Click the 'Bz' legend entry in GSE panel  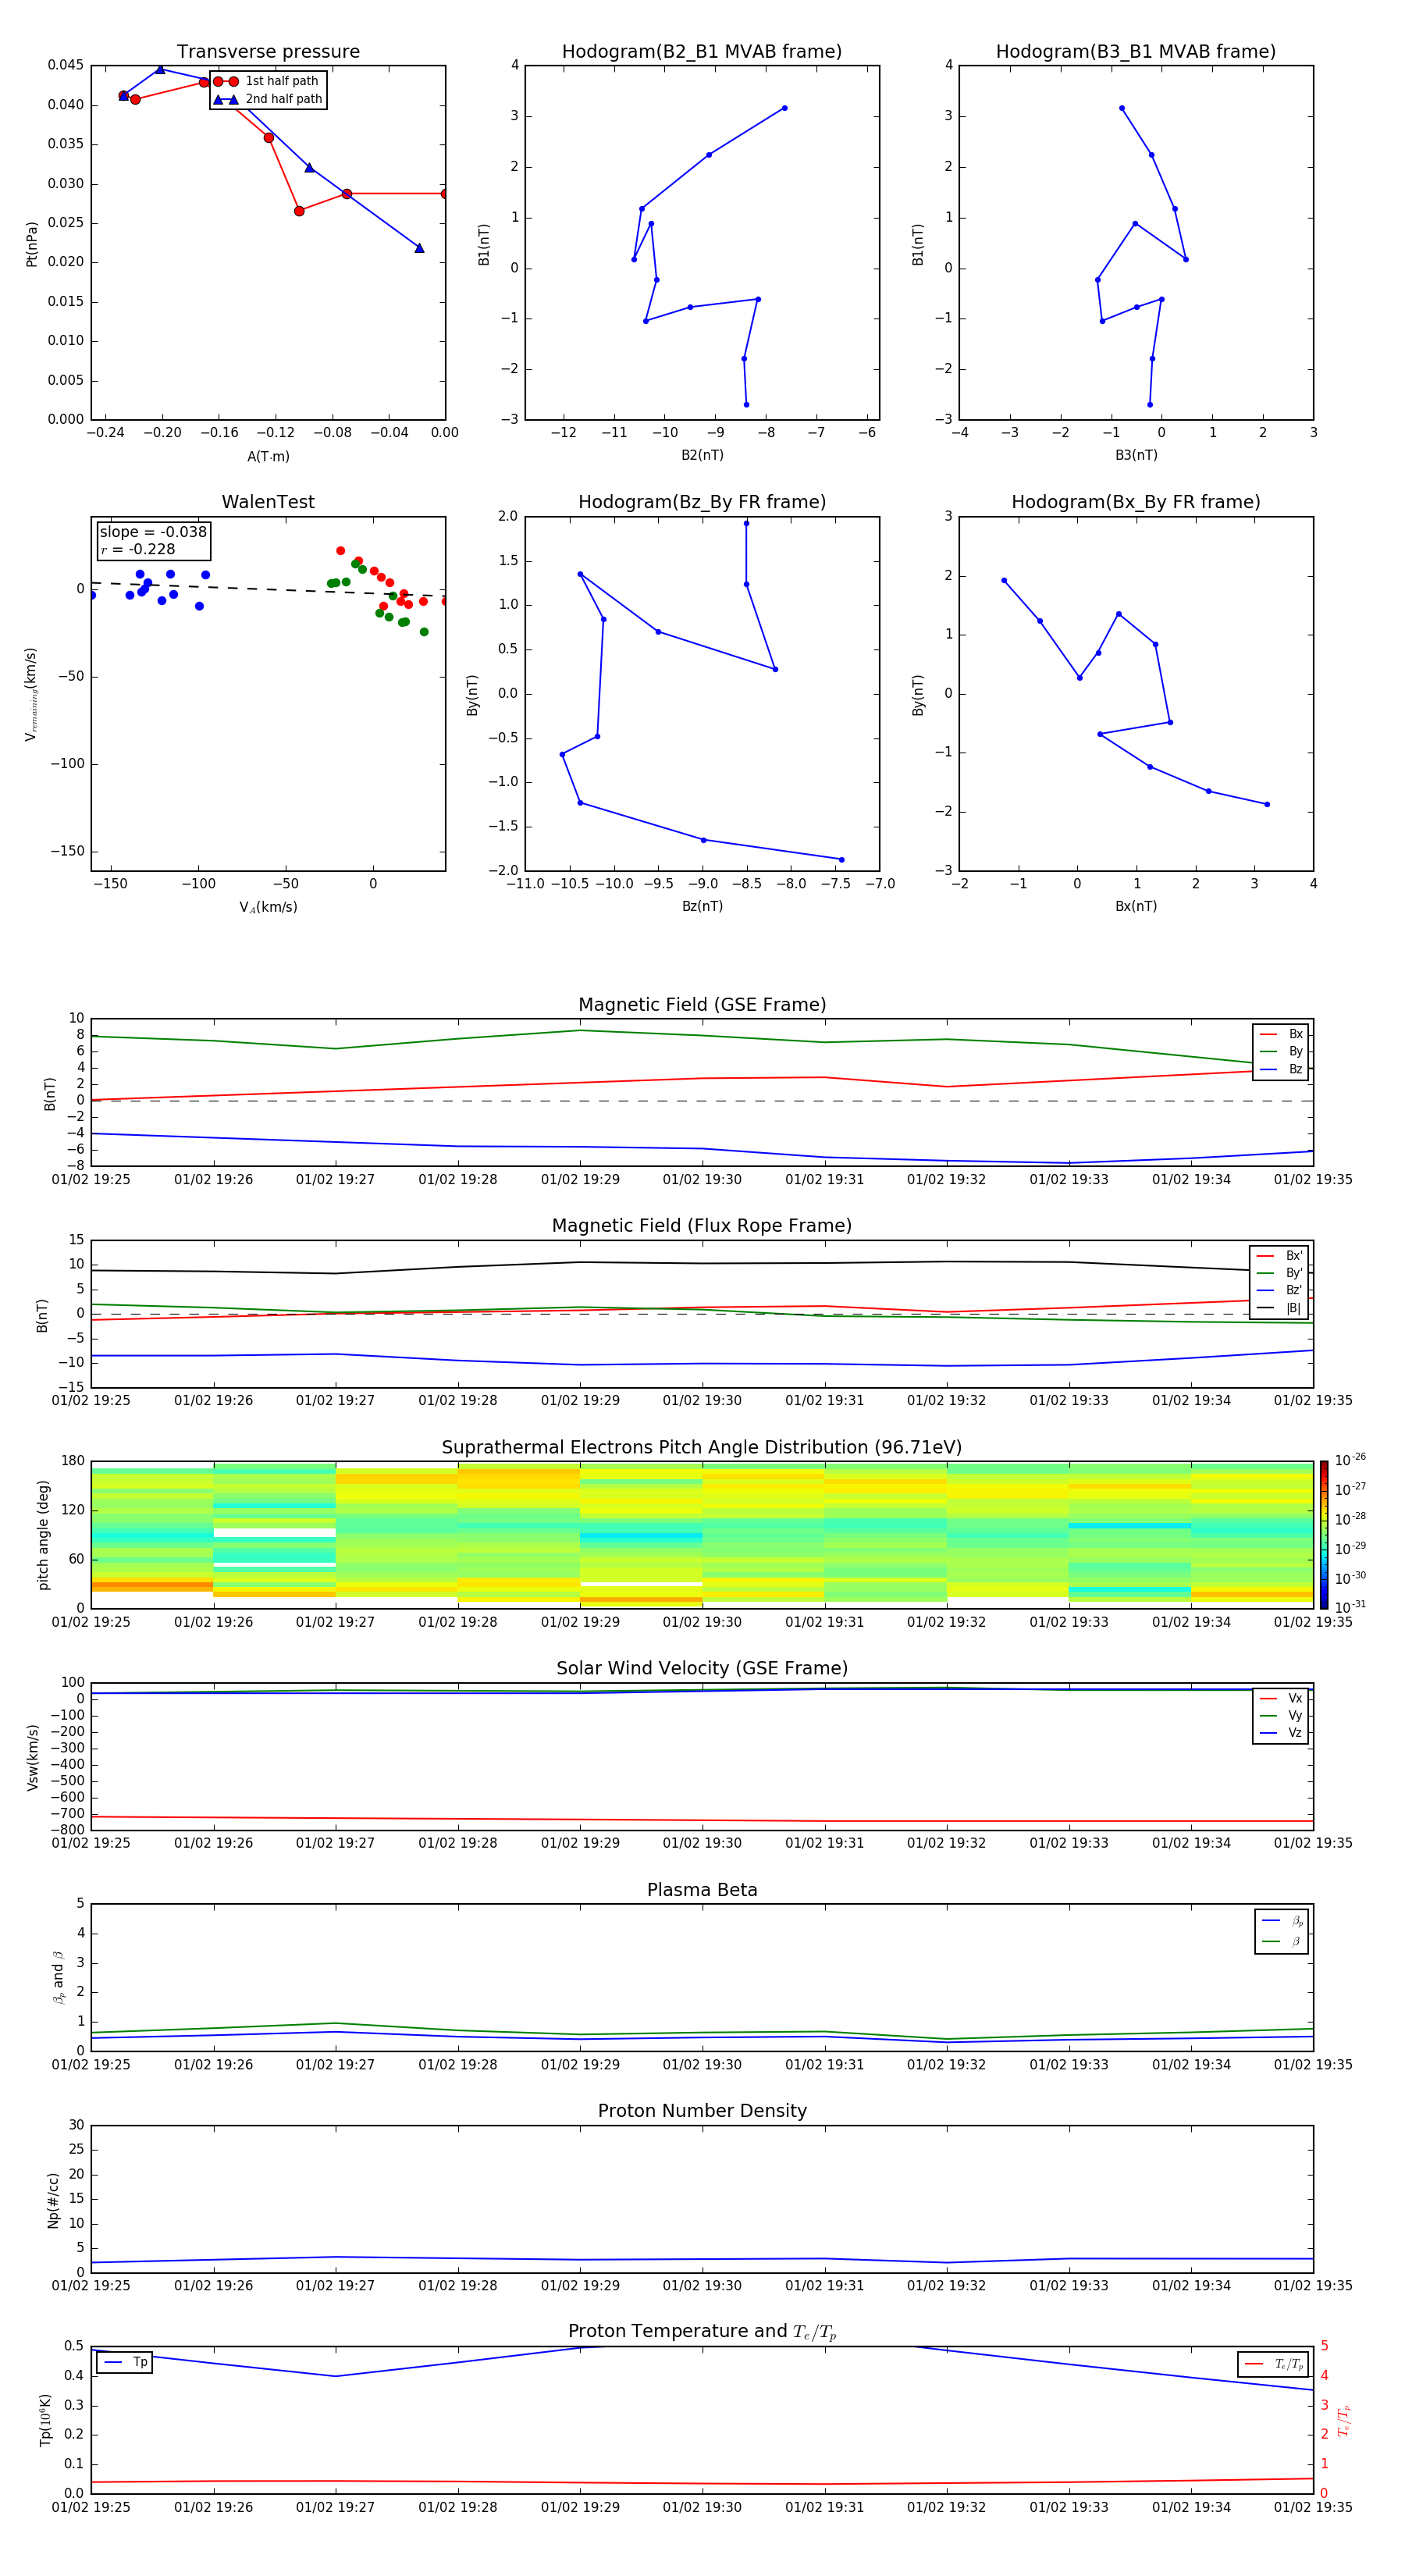pyautogui.click(x=1281, y=1069)
